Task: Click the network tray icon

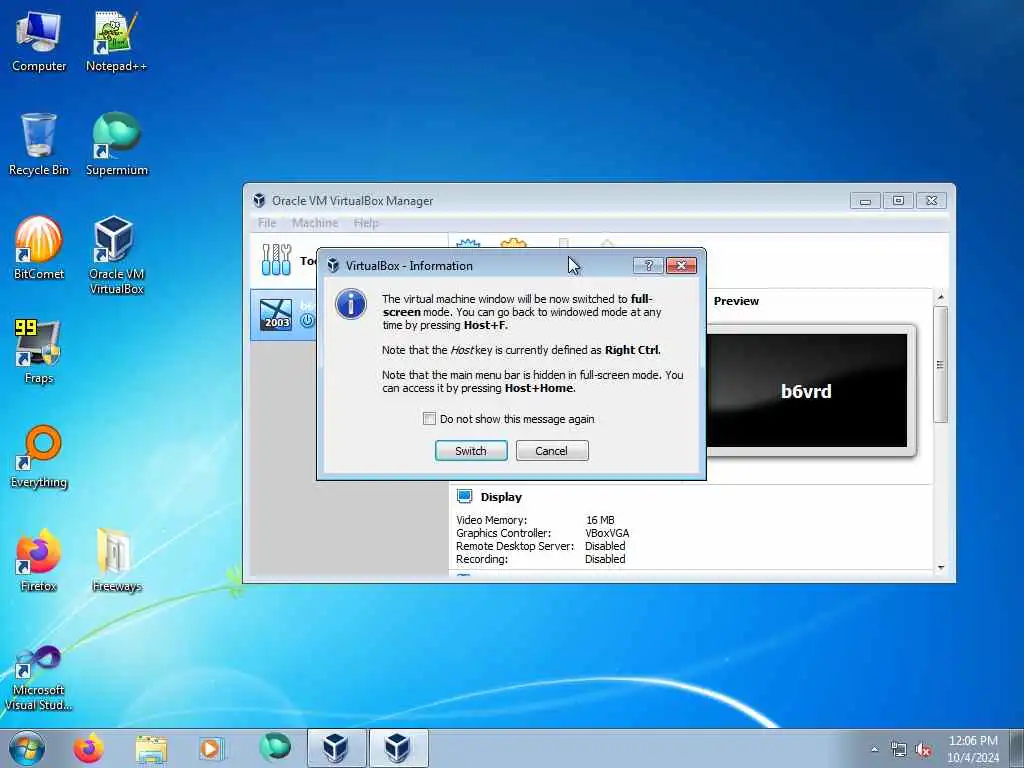Action: point(899,750)
